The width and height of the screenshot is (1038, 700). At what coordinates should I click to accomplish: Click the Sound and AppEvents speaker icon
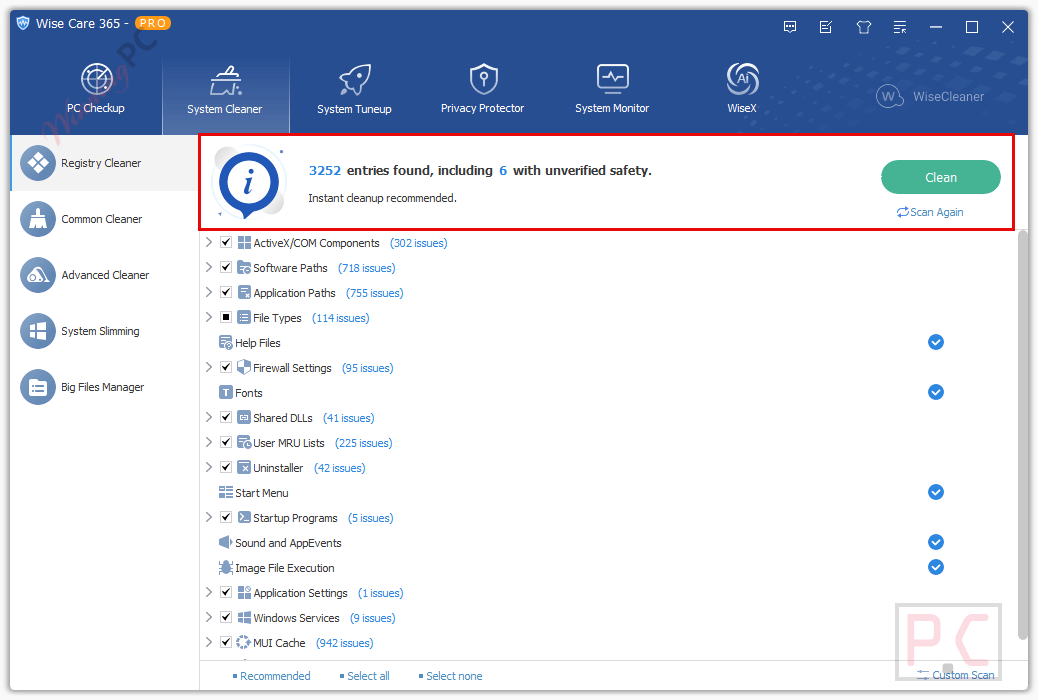pos(226,542)
